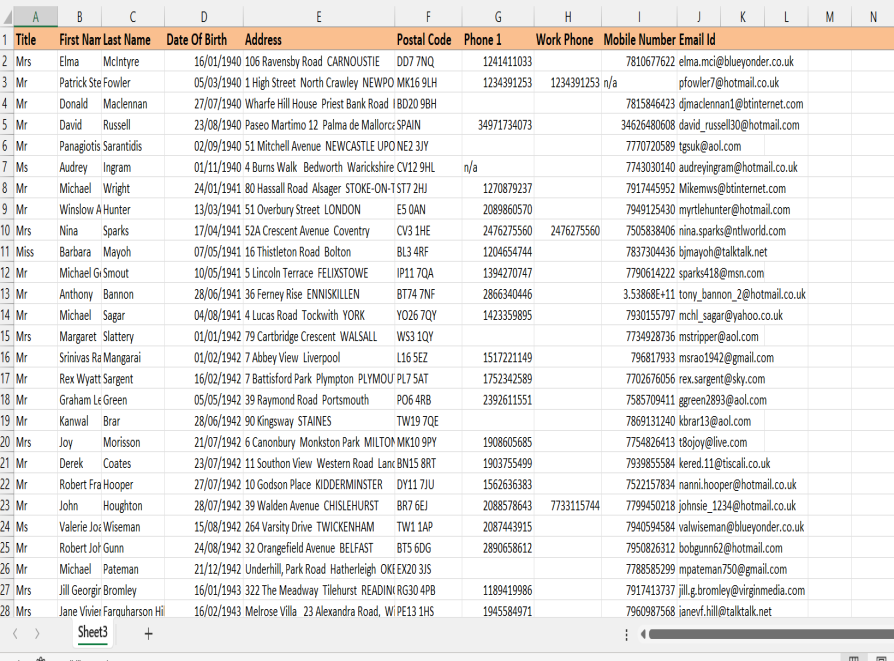Click the "Postal Code" header cell
This screenshot has height=661, width=894.
[x=428, y=39]
